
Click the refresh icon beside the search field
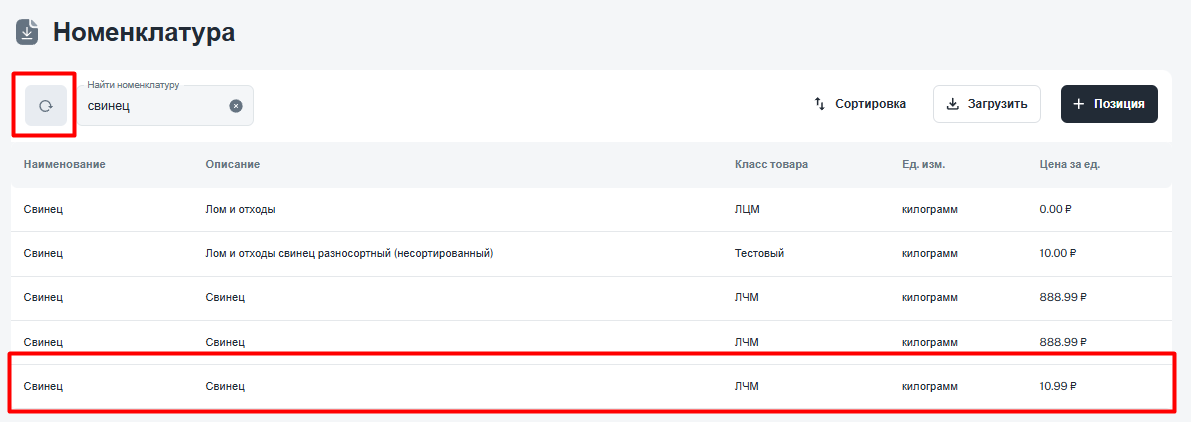(x=46, y=105)
